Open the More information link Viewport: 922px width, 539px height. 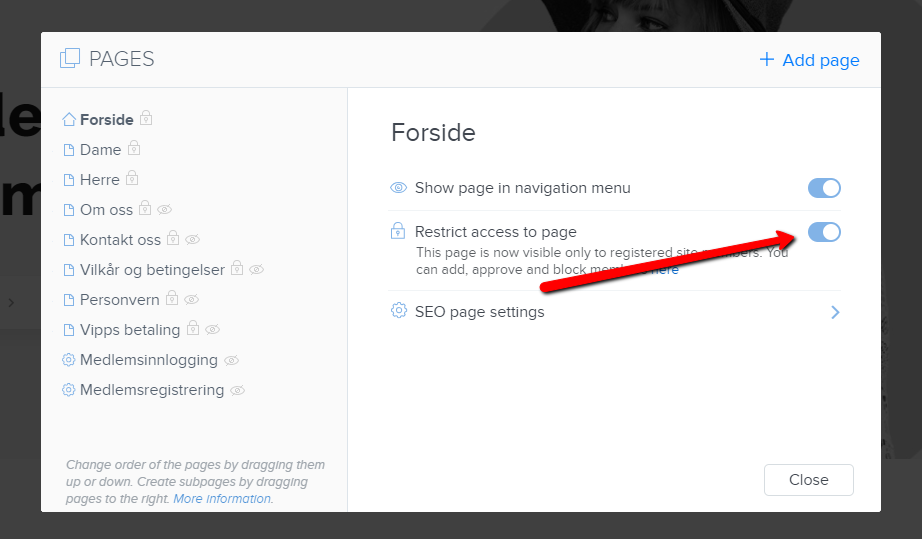click(x=223, y=498)
